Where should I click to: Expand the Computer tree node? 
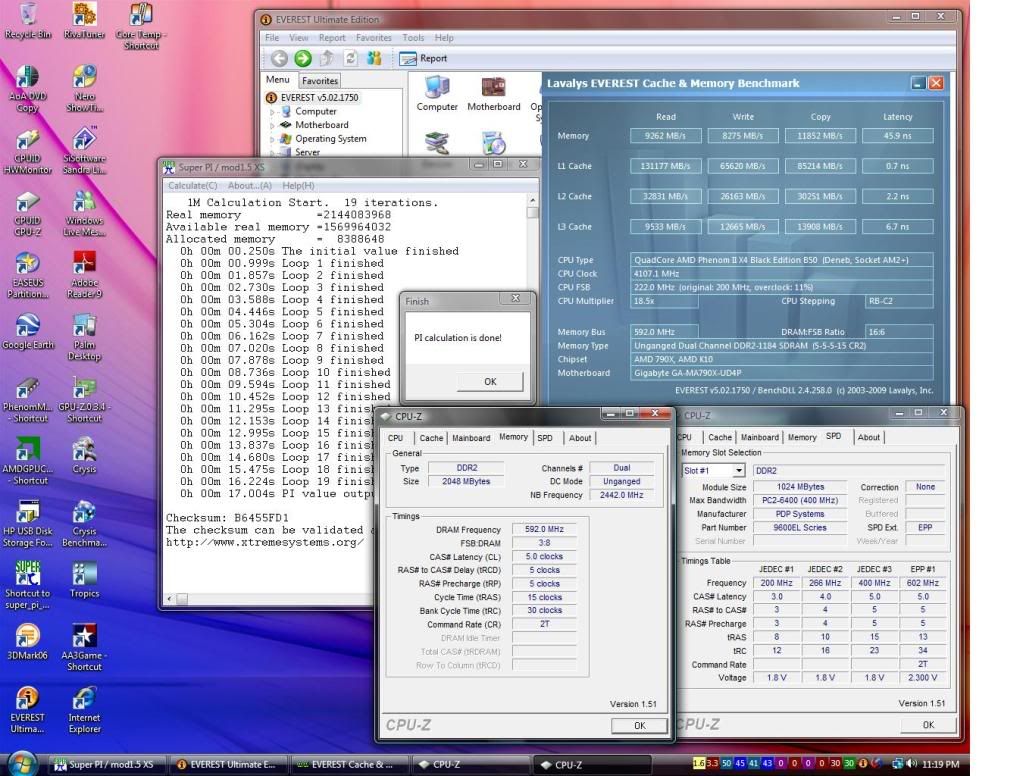pos(272,112)
